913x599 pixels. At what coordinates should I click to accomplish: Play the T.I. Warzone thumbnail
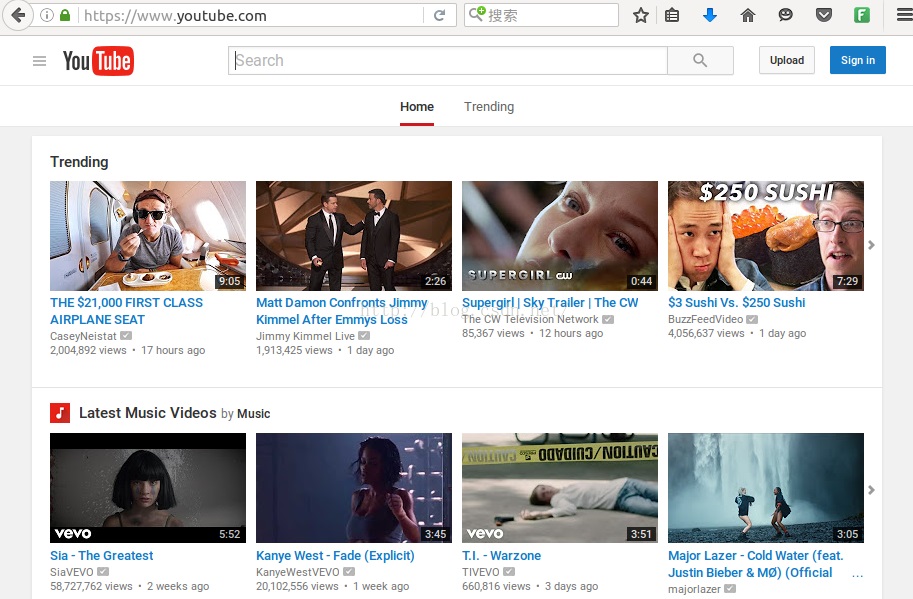click(560, 488)
